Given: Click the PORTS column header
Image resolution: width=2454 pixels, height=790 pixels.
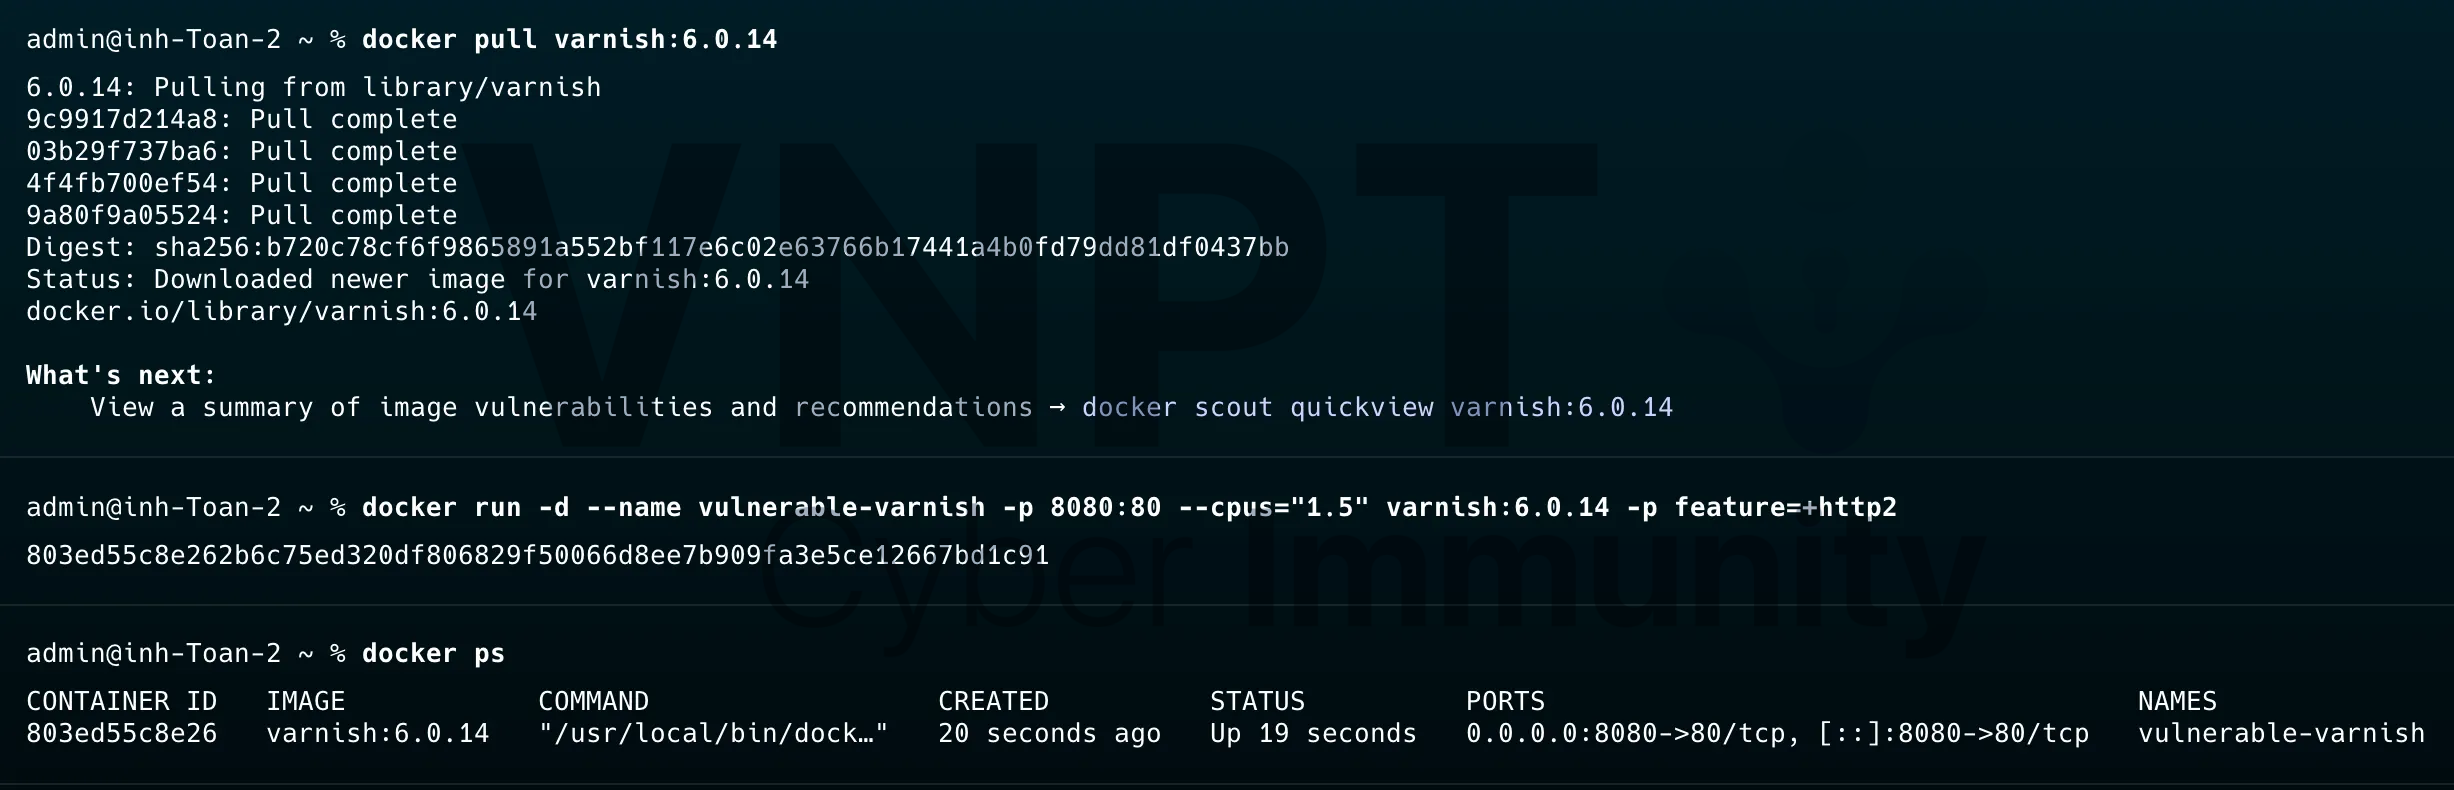Looking at the screenshot, I should [x=1505, y=701].
